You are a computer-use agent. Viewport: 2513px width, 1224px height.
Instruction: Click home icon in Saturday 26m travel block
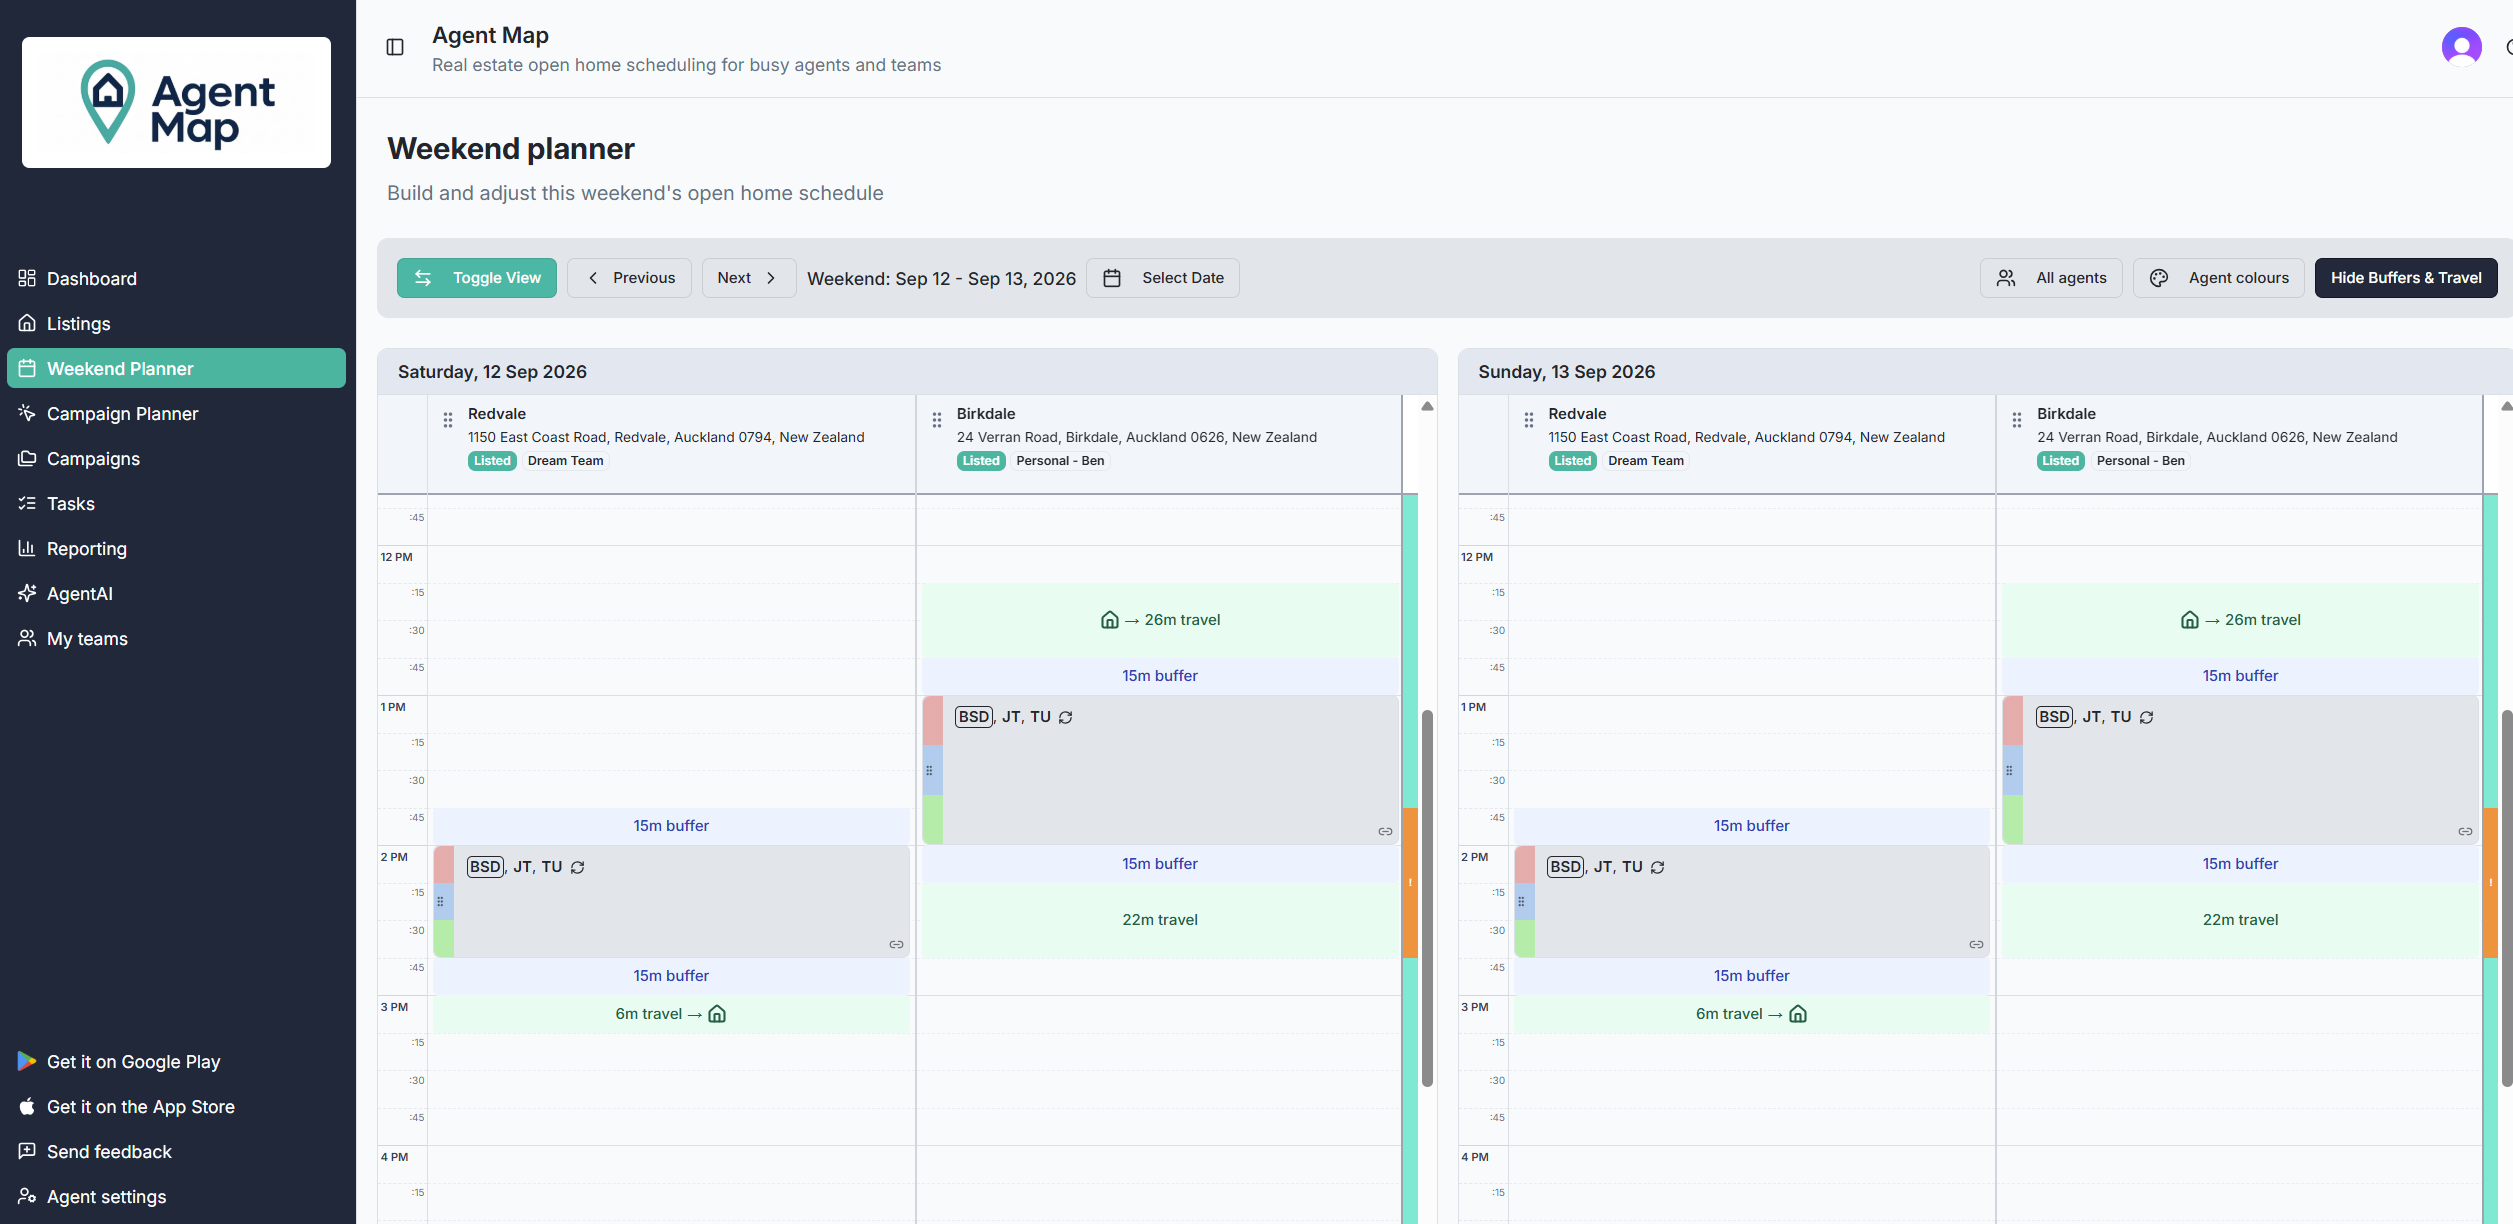coord(1110,620)
